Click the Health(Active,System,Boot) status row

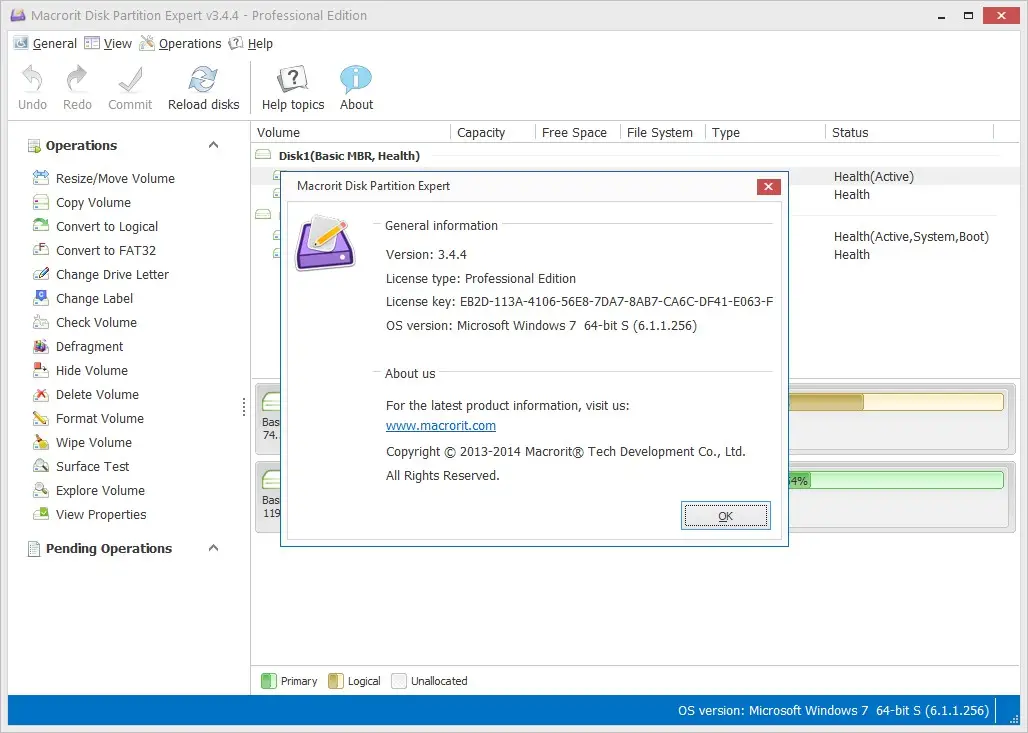coord(911,237)
